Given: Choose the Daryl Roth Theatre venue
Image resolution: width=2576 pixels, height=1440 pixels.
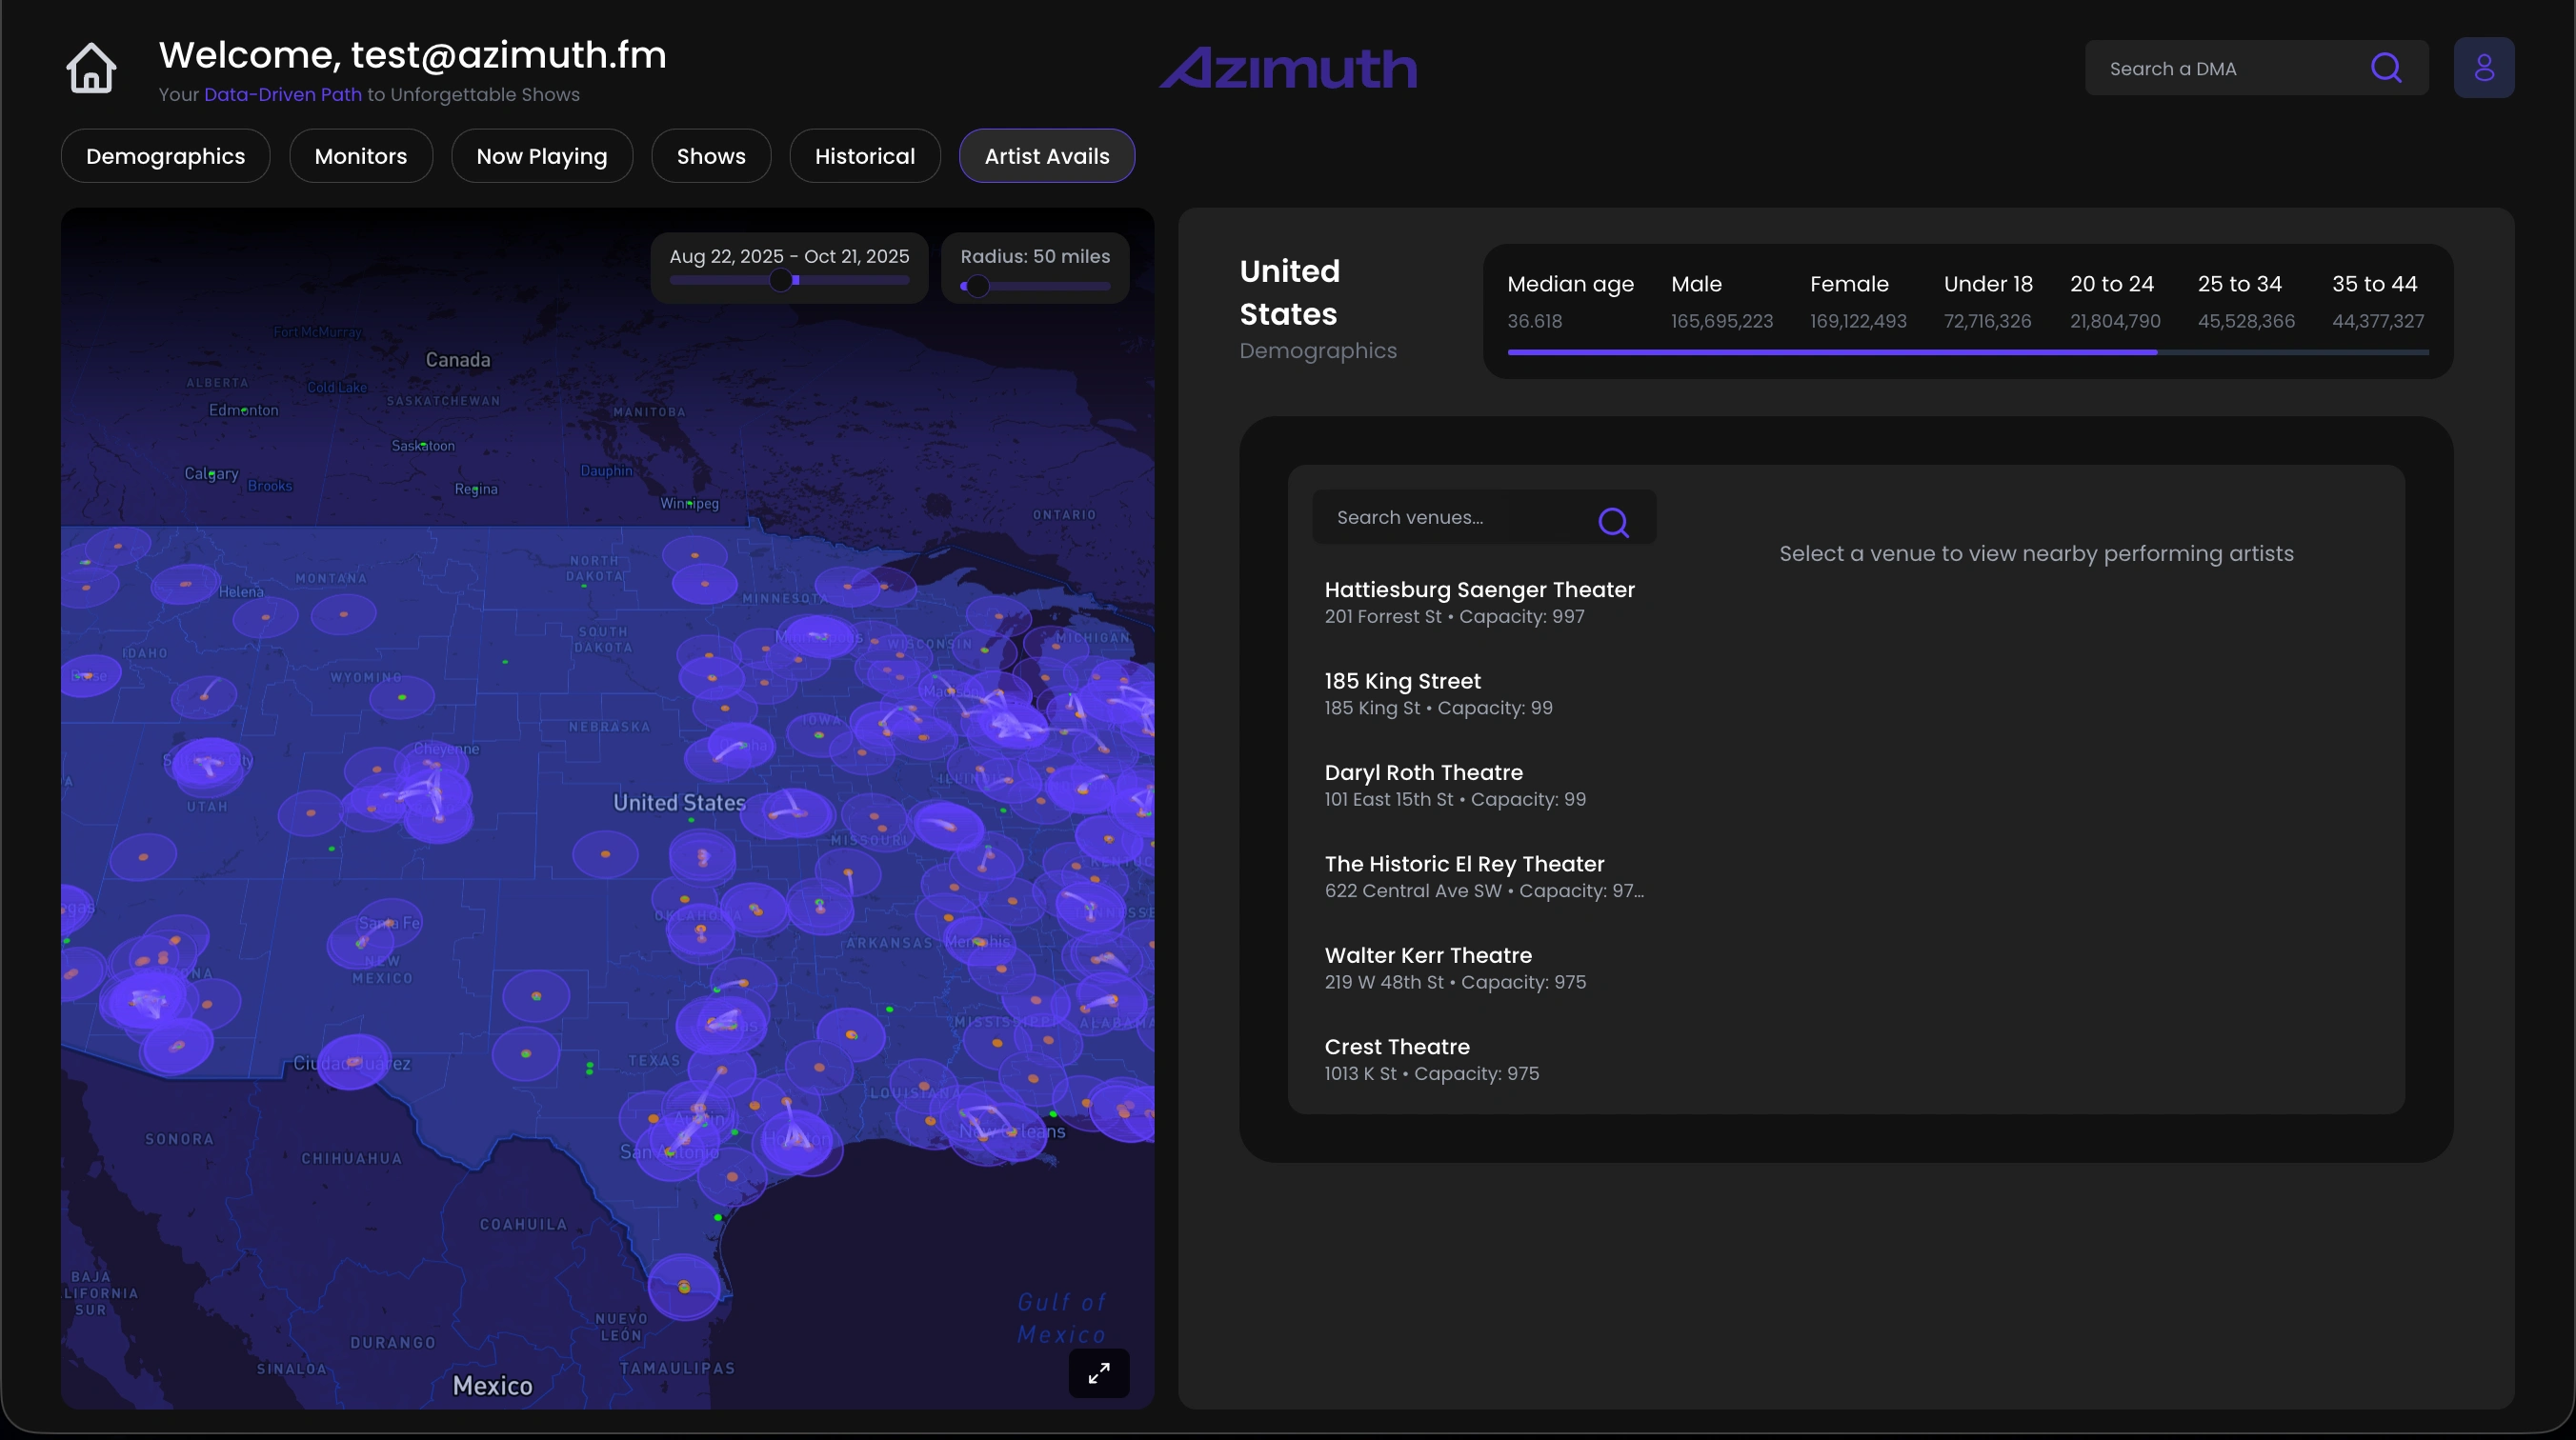Looking at the screenshot, I should pyautogui.click(x=1454, y=785).
